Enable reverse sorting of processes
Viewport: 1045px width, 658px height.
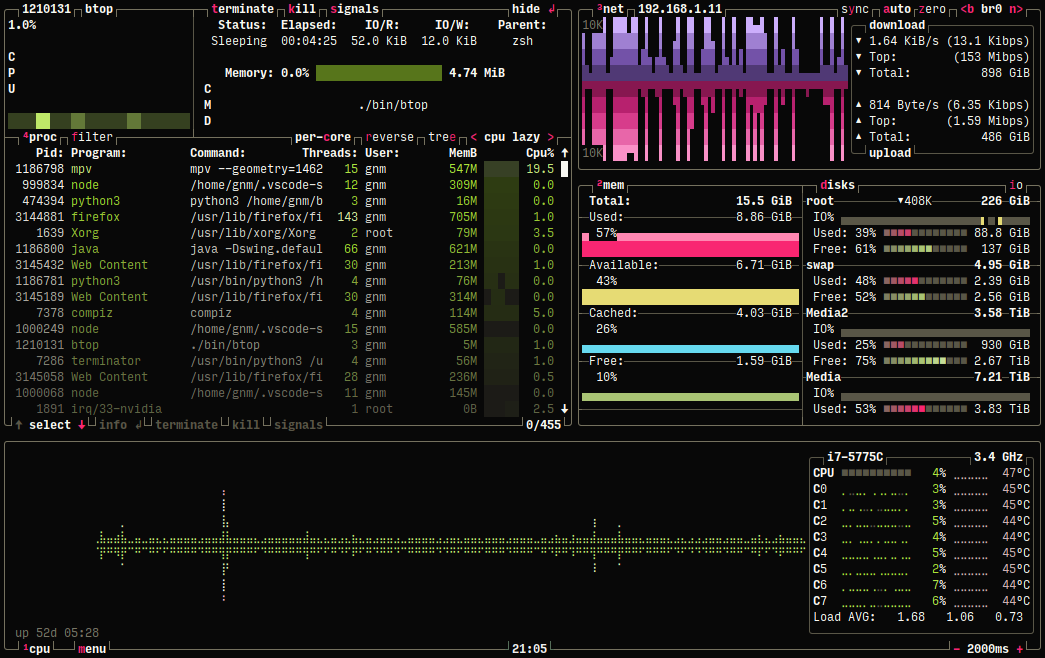pos(390,136)
